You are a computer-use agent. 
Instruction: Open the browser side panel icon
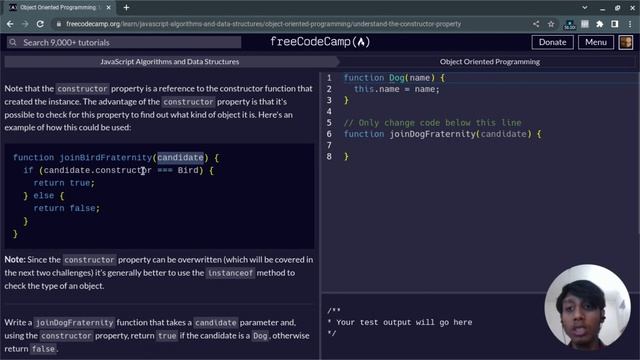click(x=615, y=24)
